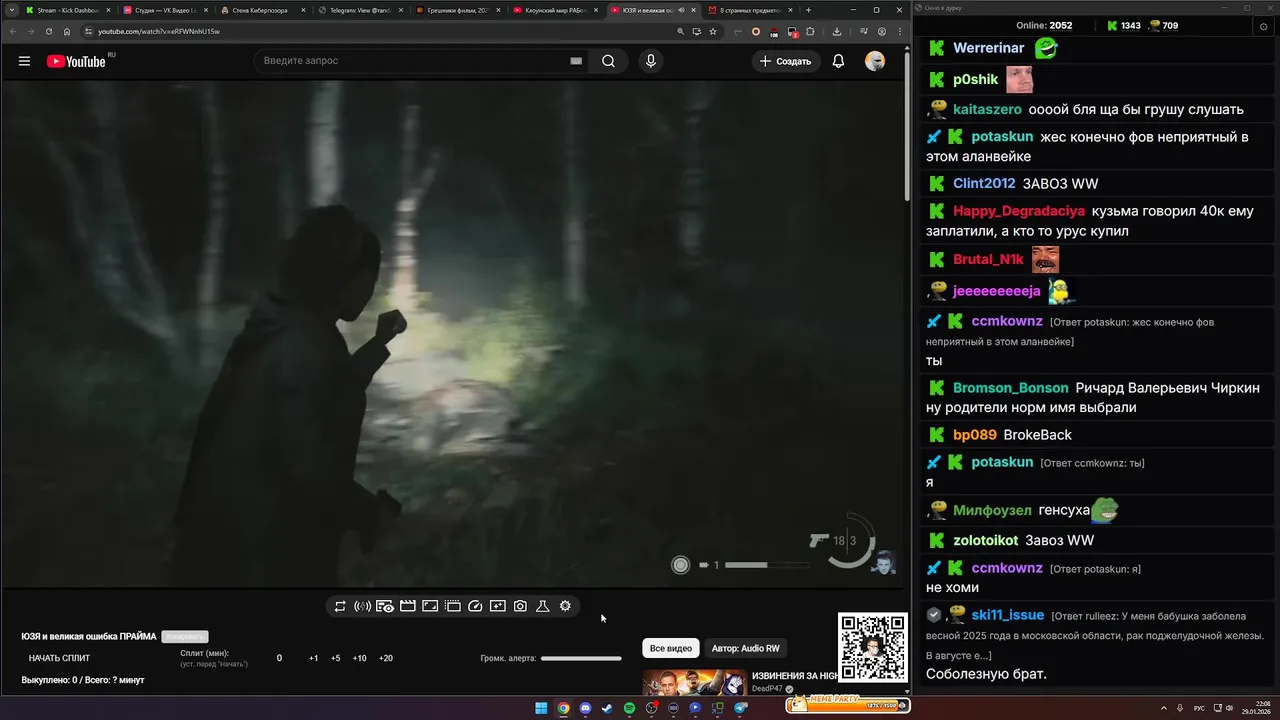Image resolution: width=1280 pixels, height=720 pixels.
Task: Open the ИЗВИНЕНИЯ ЗА HIGH video thumbnail
Action: pyautogui.click(x=693, y=683)
